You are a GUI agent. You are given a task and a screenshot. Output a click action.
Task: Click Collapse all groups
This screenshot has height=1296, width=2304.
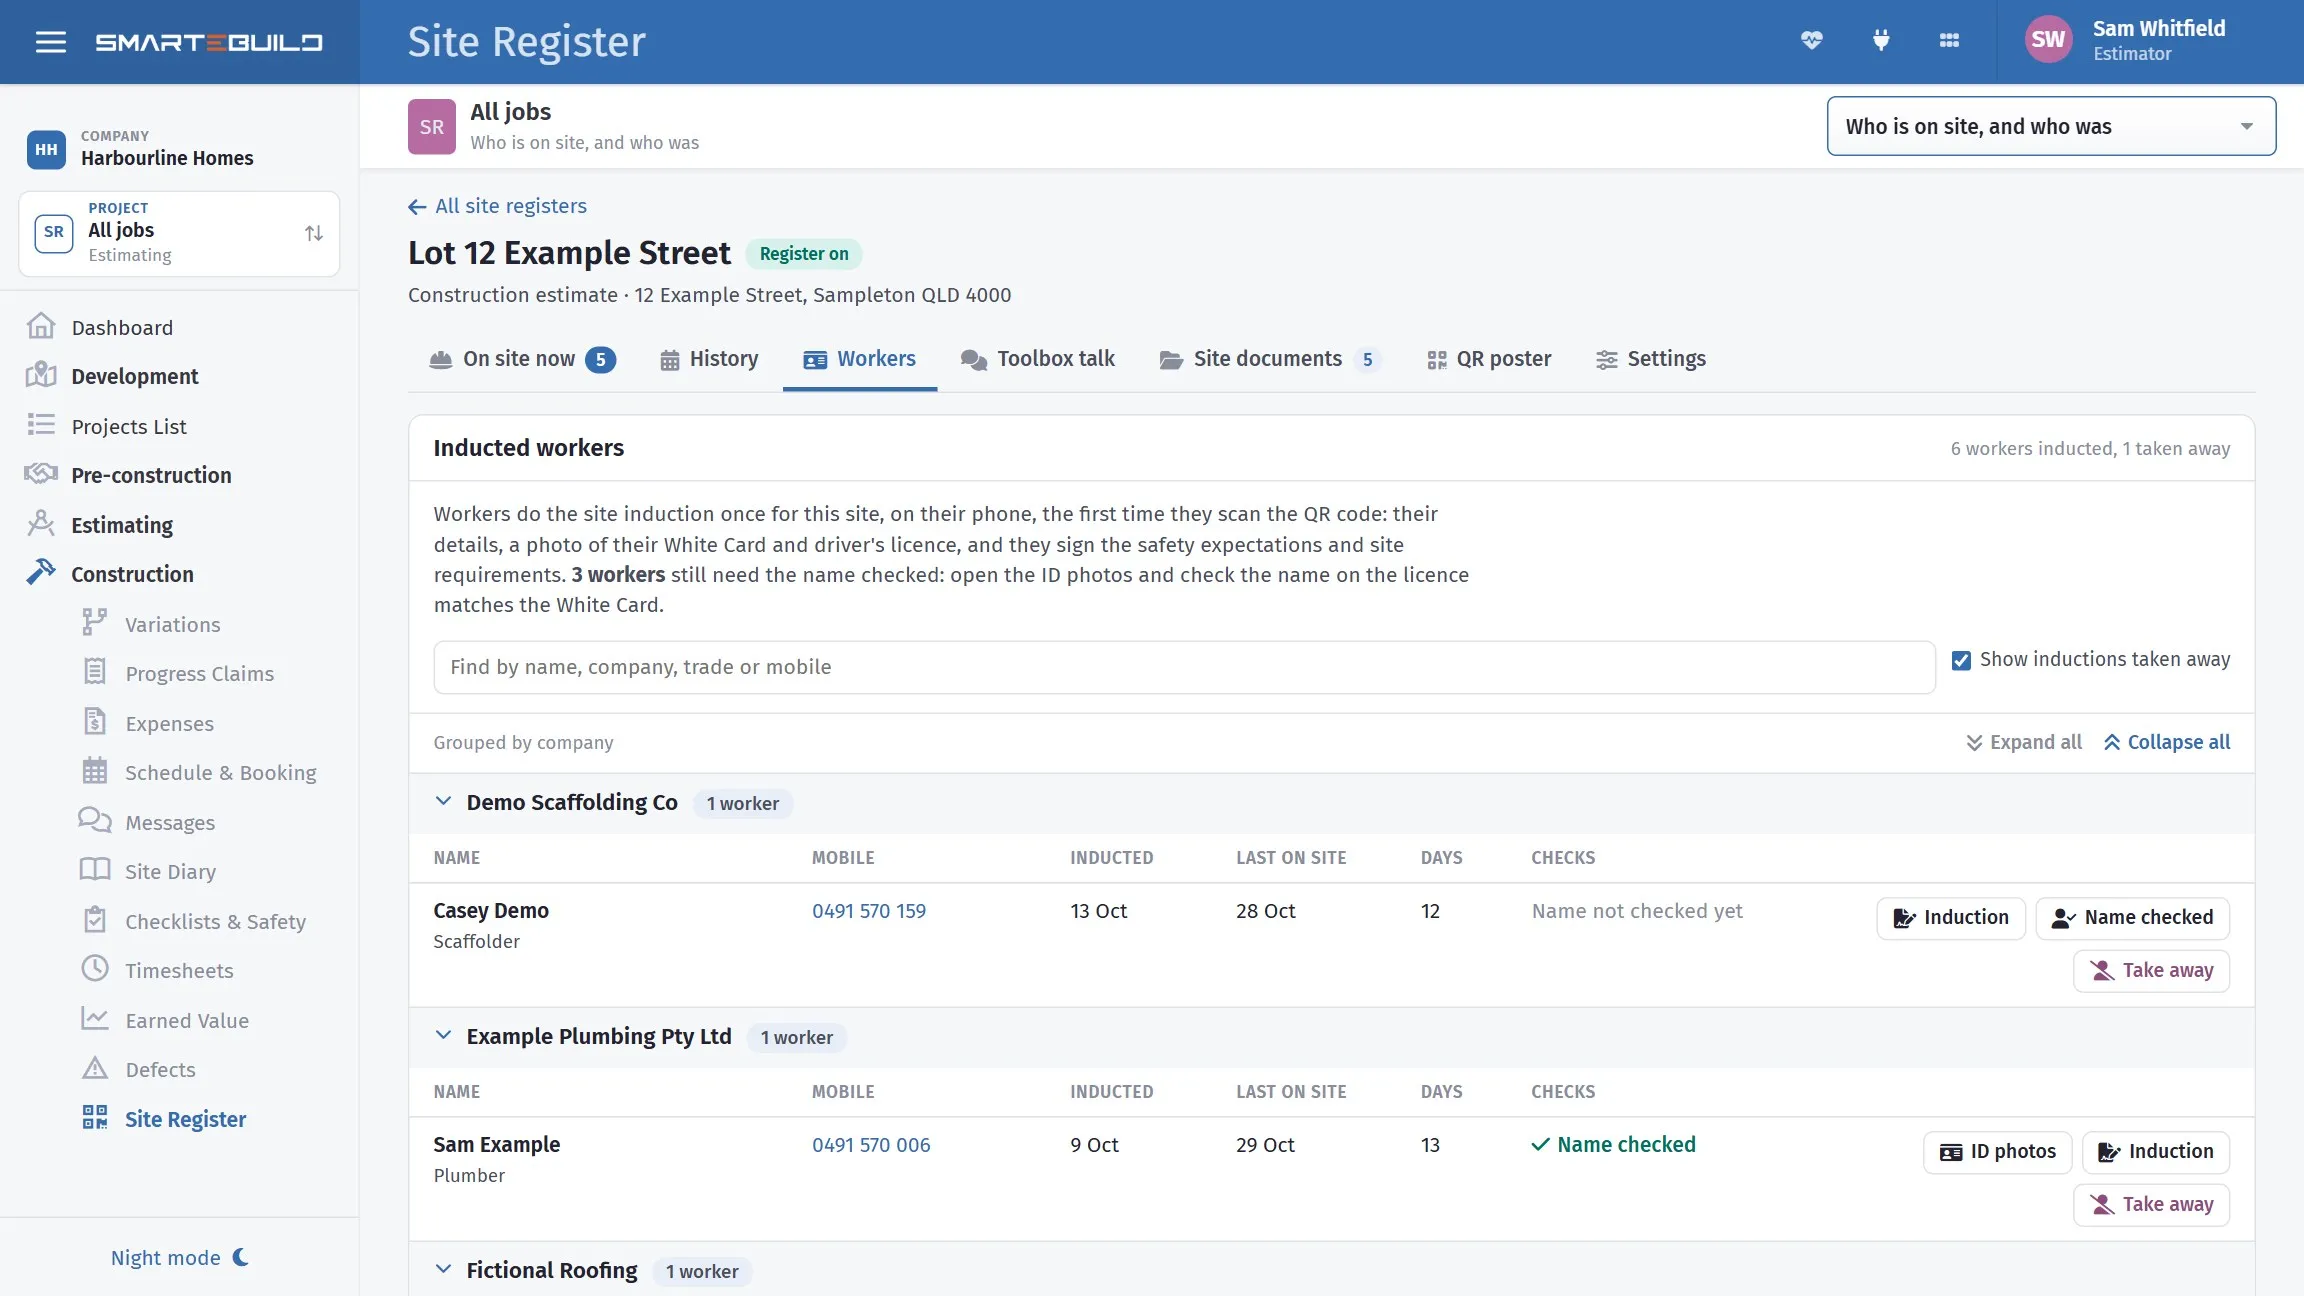click(2166, 742)
